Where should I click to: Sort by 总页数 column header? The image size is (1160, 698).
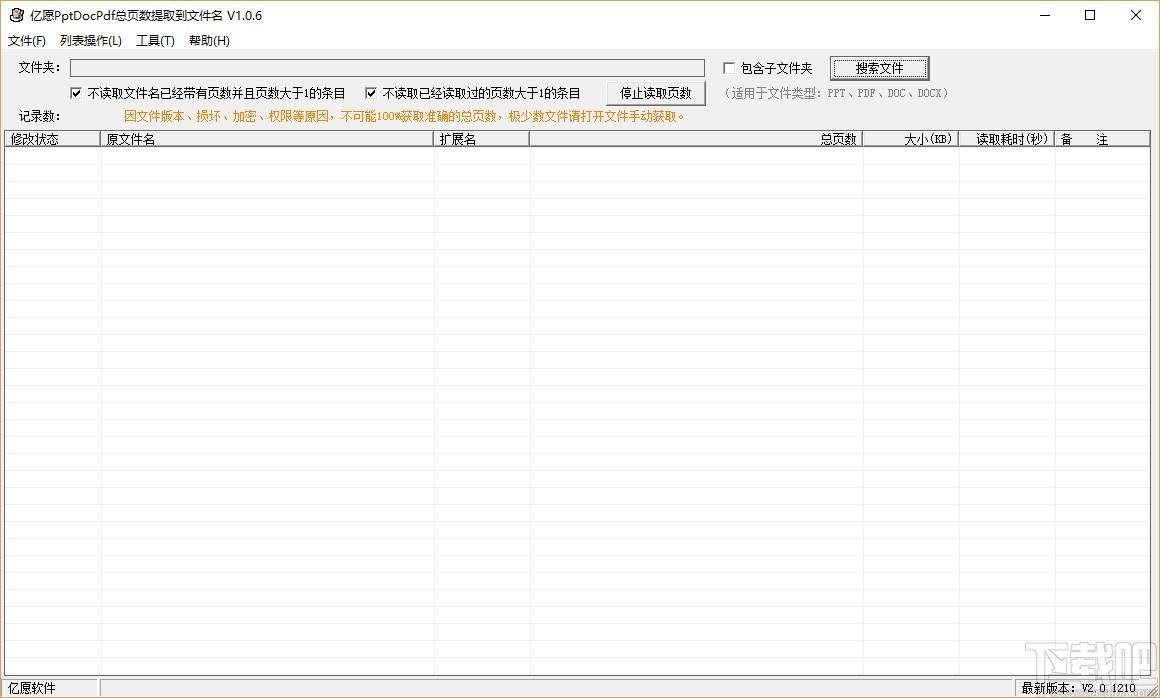click(696, 139)
